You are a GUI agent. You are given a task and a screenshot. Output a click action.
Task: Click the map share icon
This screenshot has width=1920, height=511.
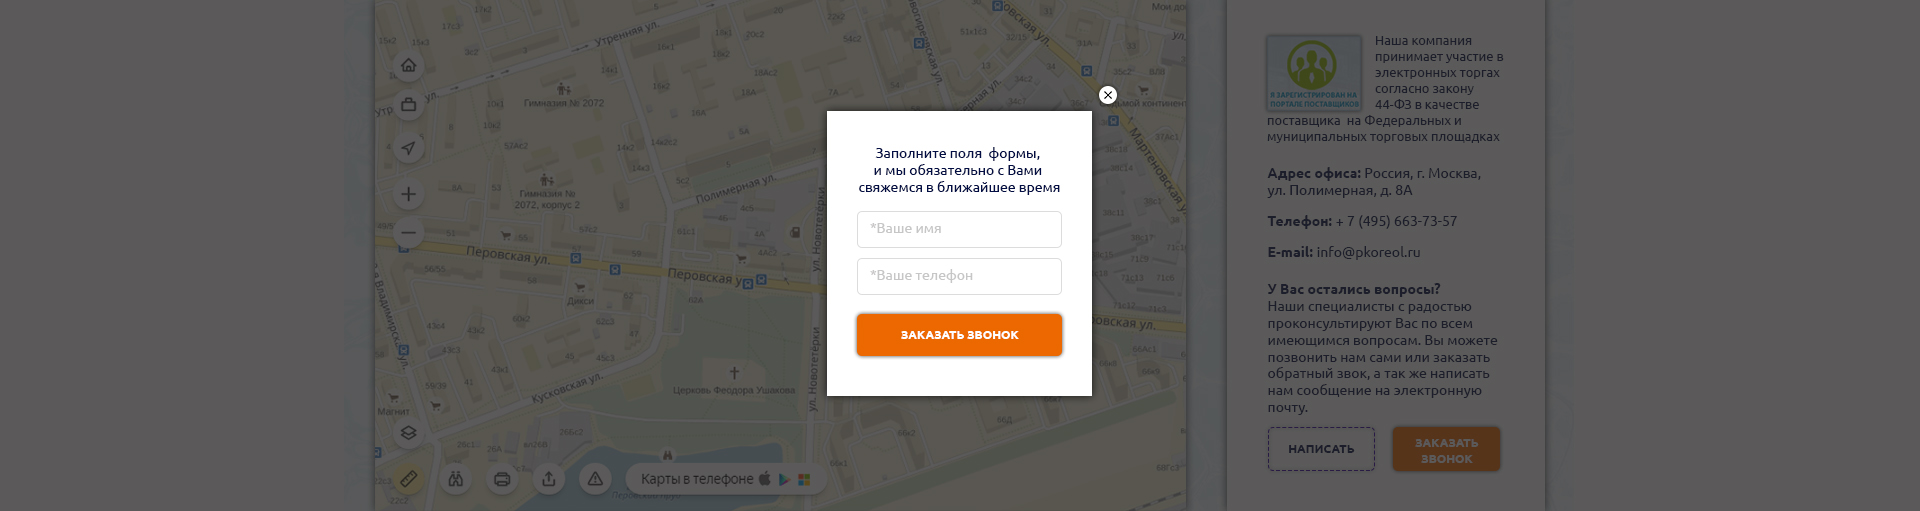(x=549, y=479)
